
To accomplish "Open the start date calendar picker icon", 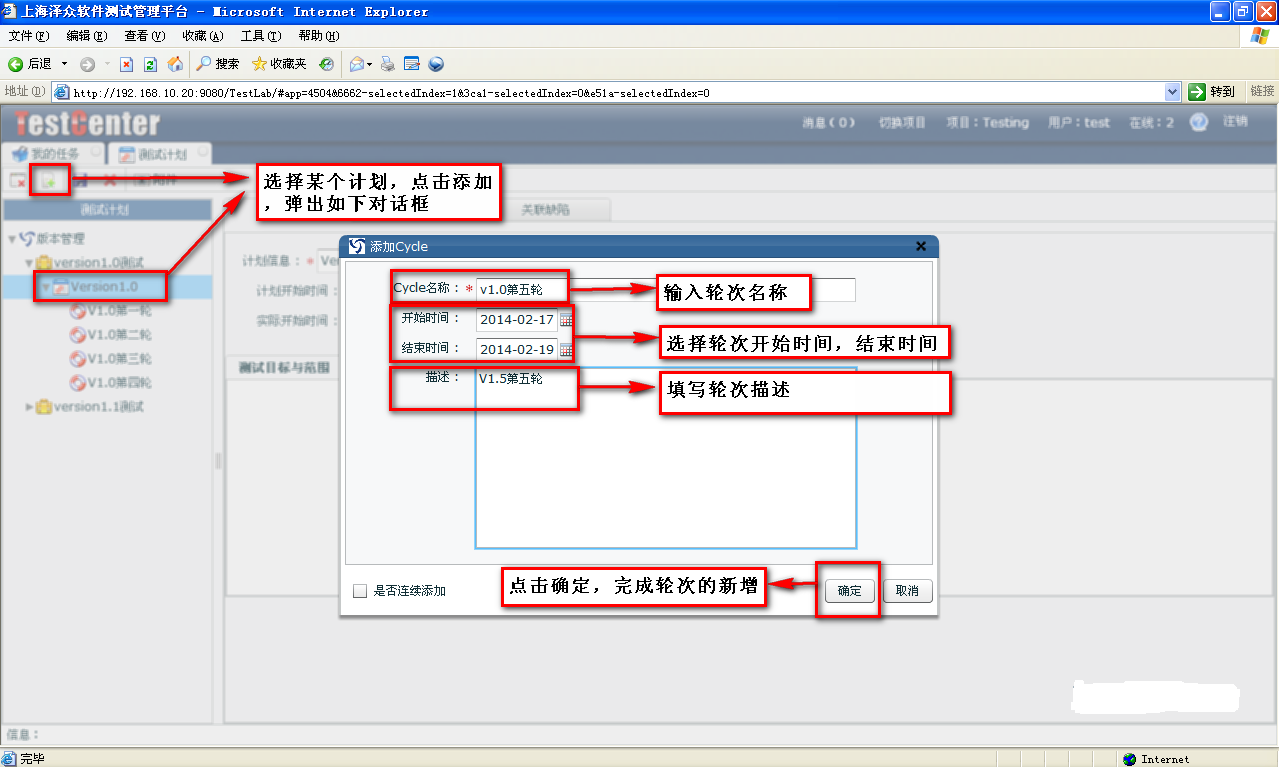I will pyautogui.click(x=566, y=320).
